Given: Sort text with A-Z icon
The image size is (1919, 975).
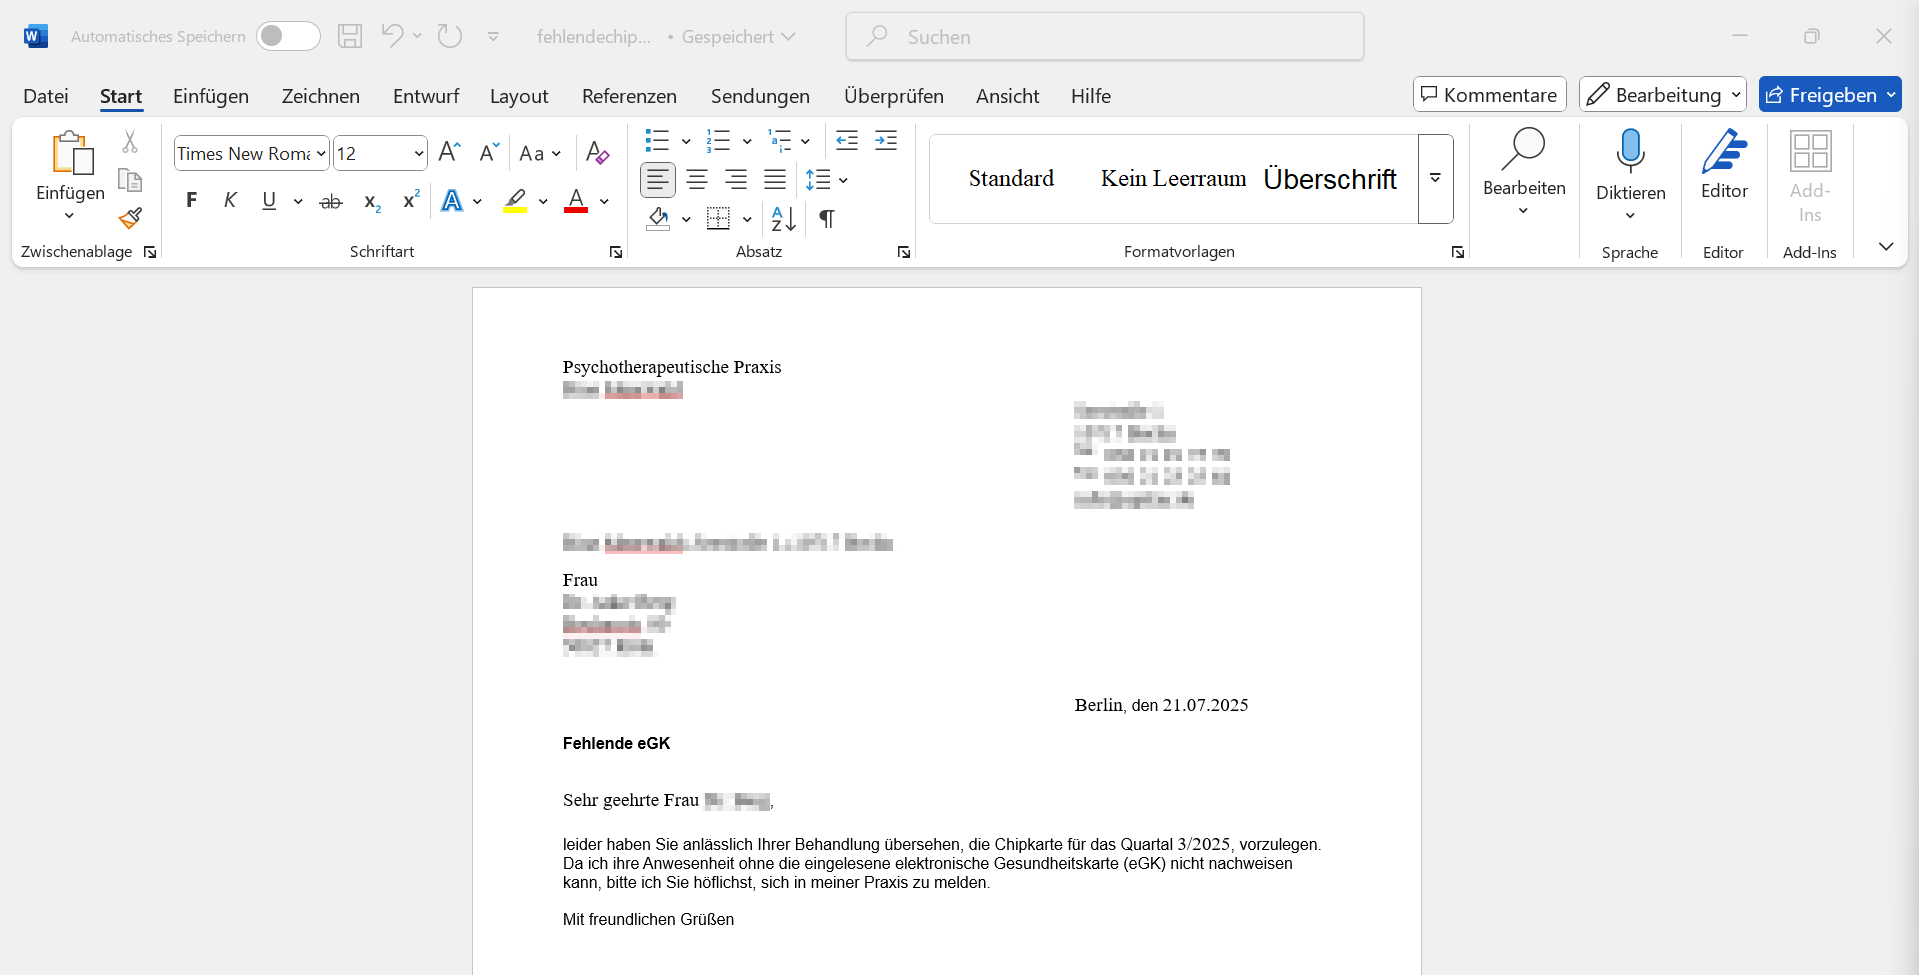Looking at the screenshot, I should click(784, 218).
